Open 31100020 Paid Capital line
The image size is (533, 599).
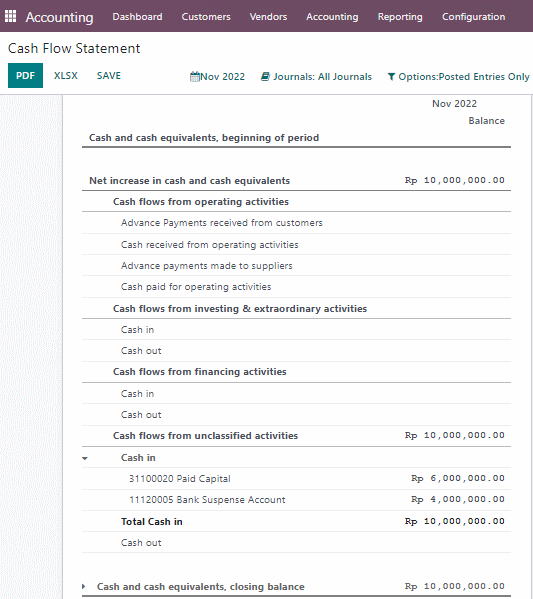point(296,479)
